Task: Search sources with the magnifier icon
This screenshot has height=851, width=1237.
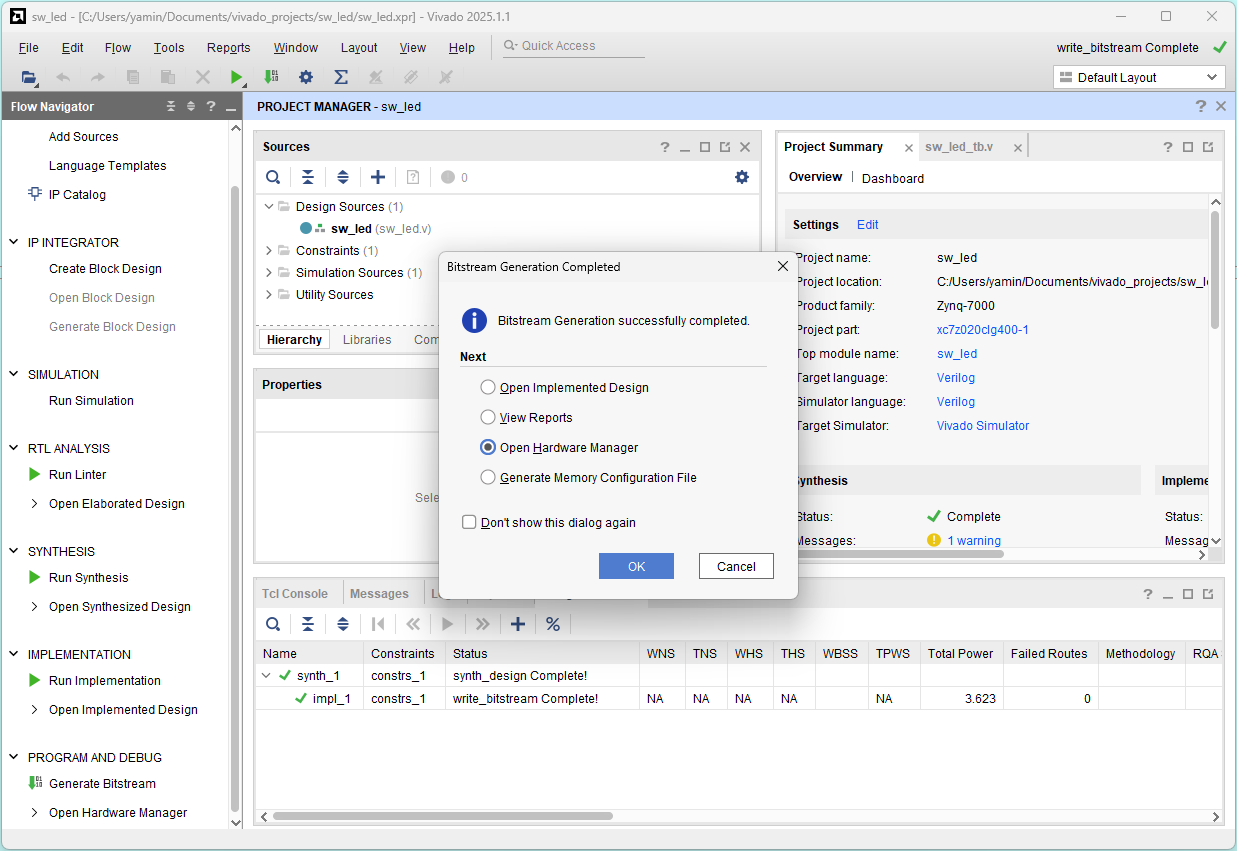Action: (x=273, y=177)
